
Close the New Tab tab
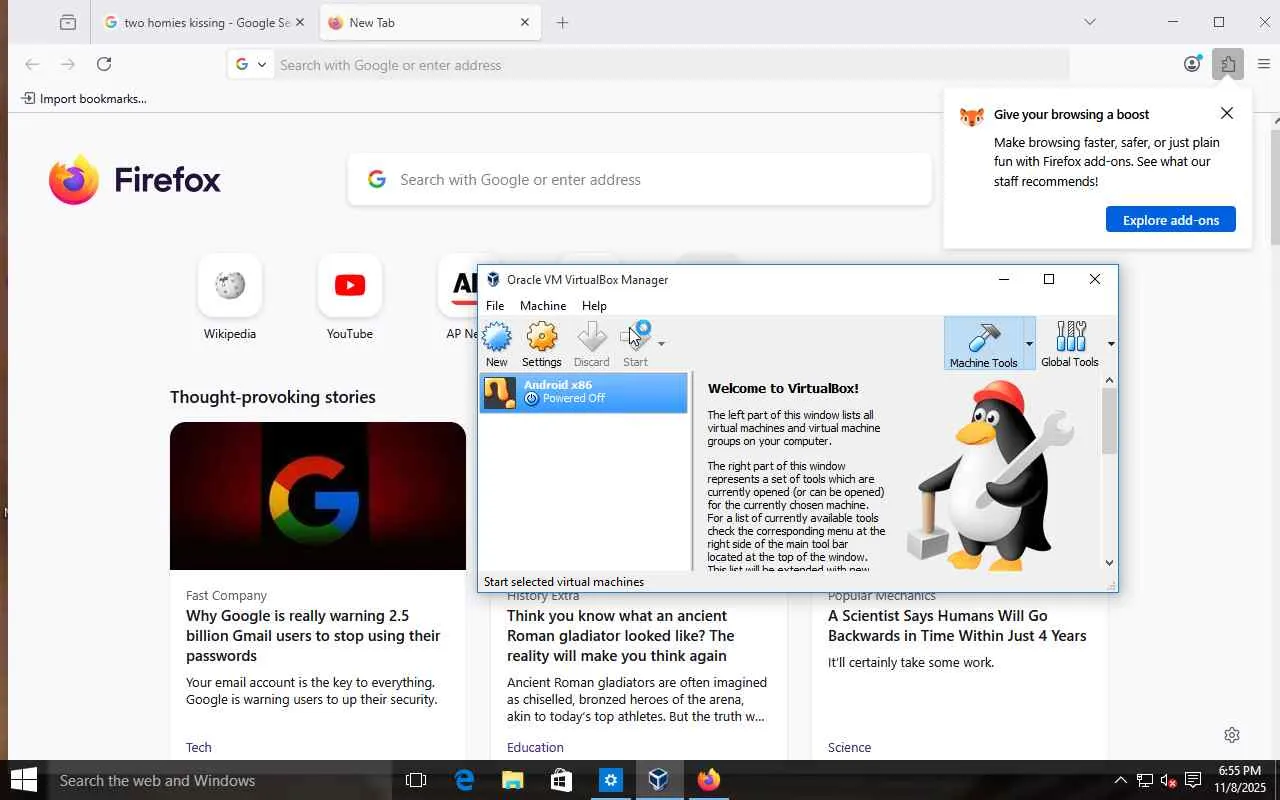524,22
